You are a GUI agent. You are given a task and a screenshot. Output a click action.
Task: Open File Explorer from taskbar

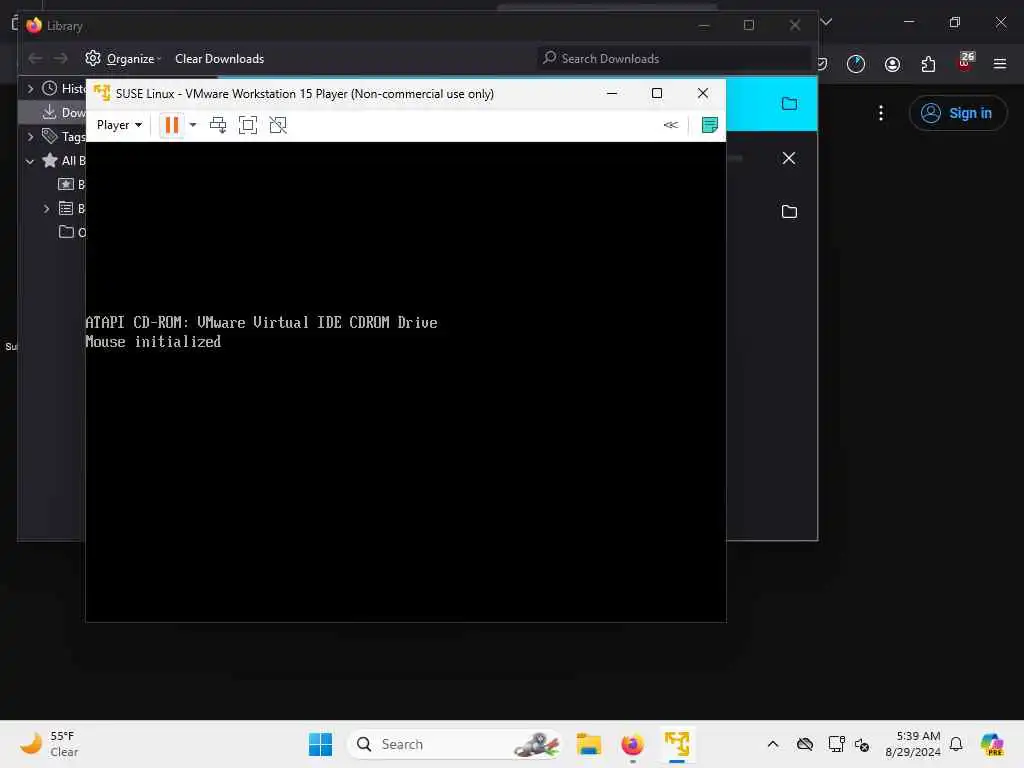click(588, 744)
